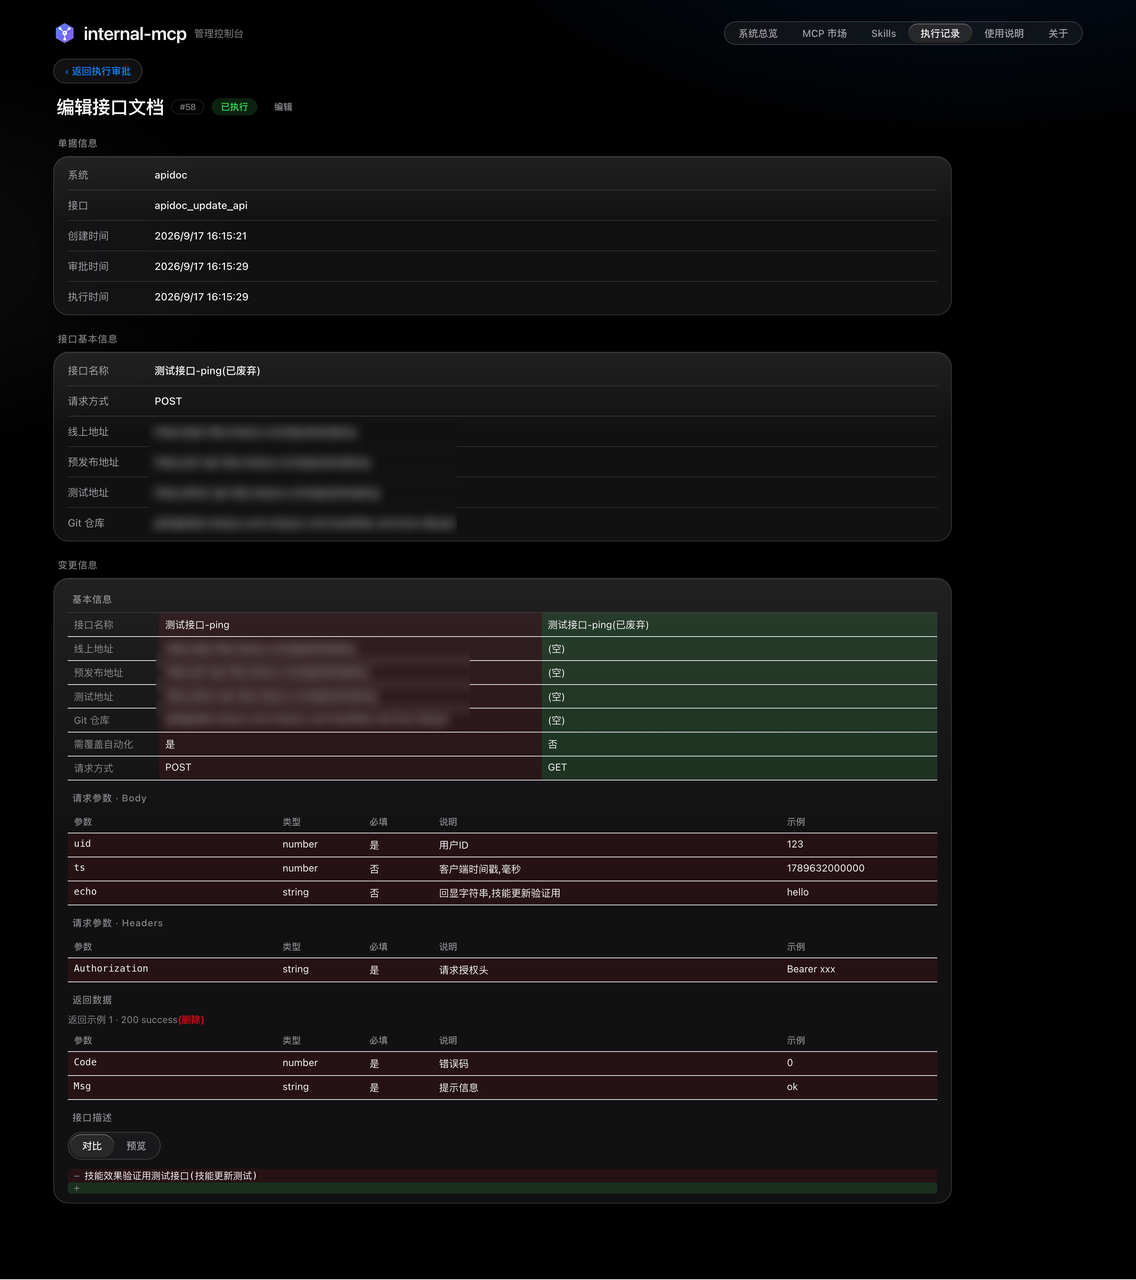
Task: Click the (空) value in 预发布地址 diff row
Action: point(556,673)
